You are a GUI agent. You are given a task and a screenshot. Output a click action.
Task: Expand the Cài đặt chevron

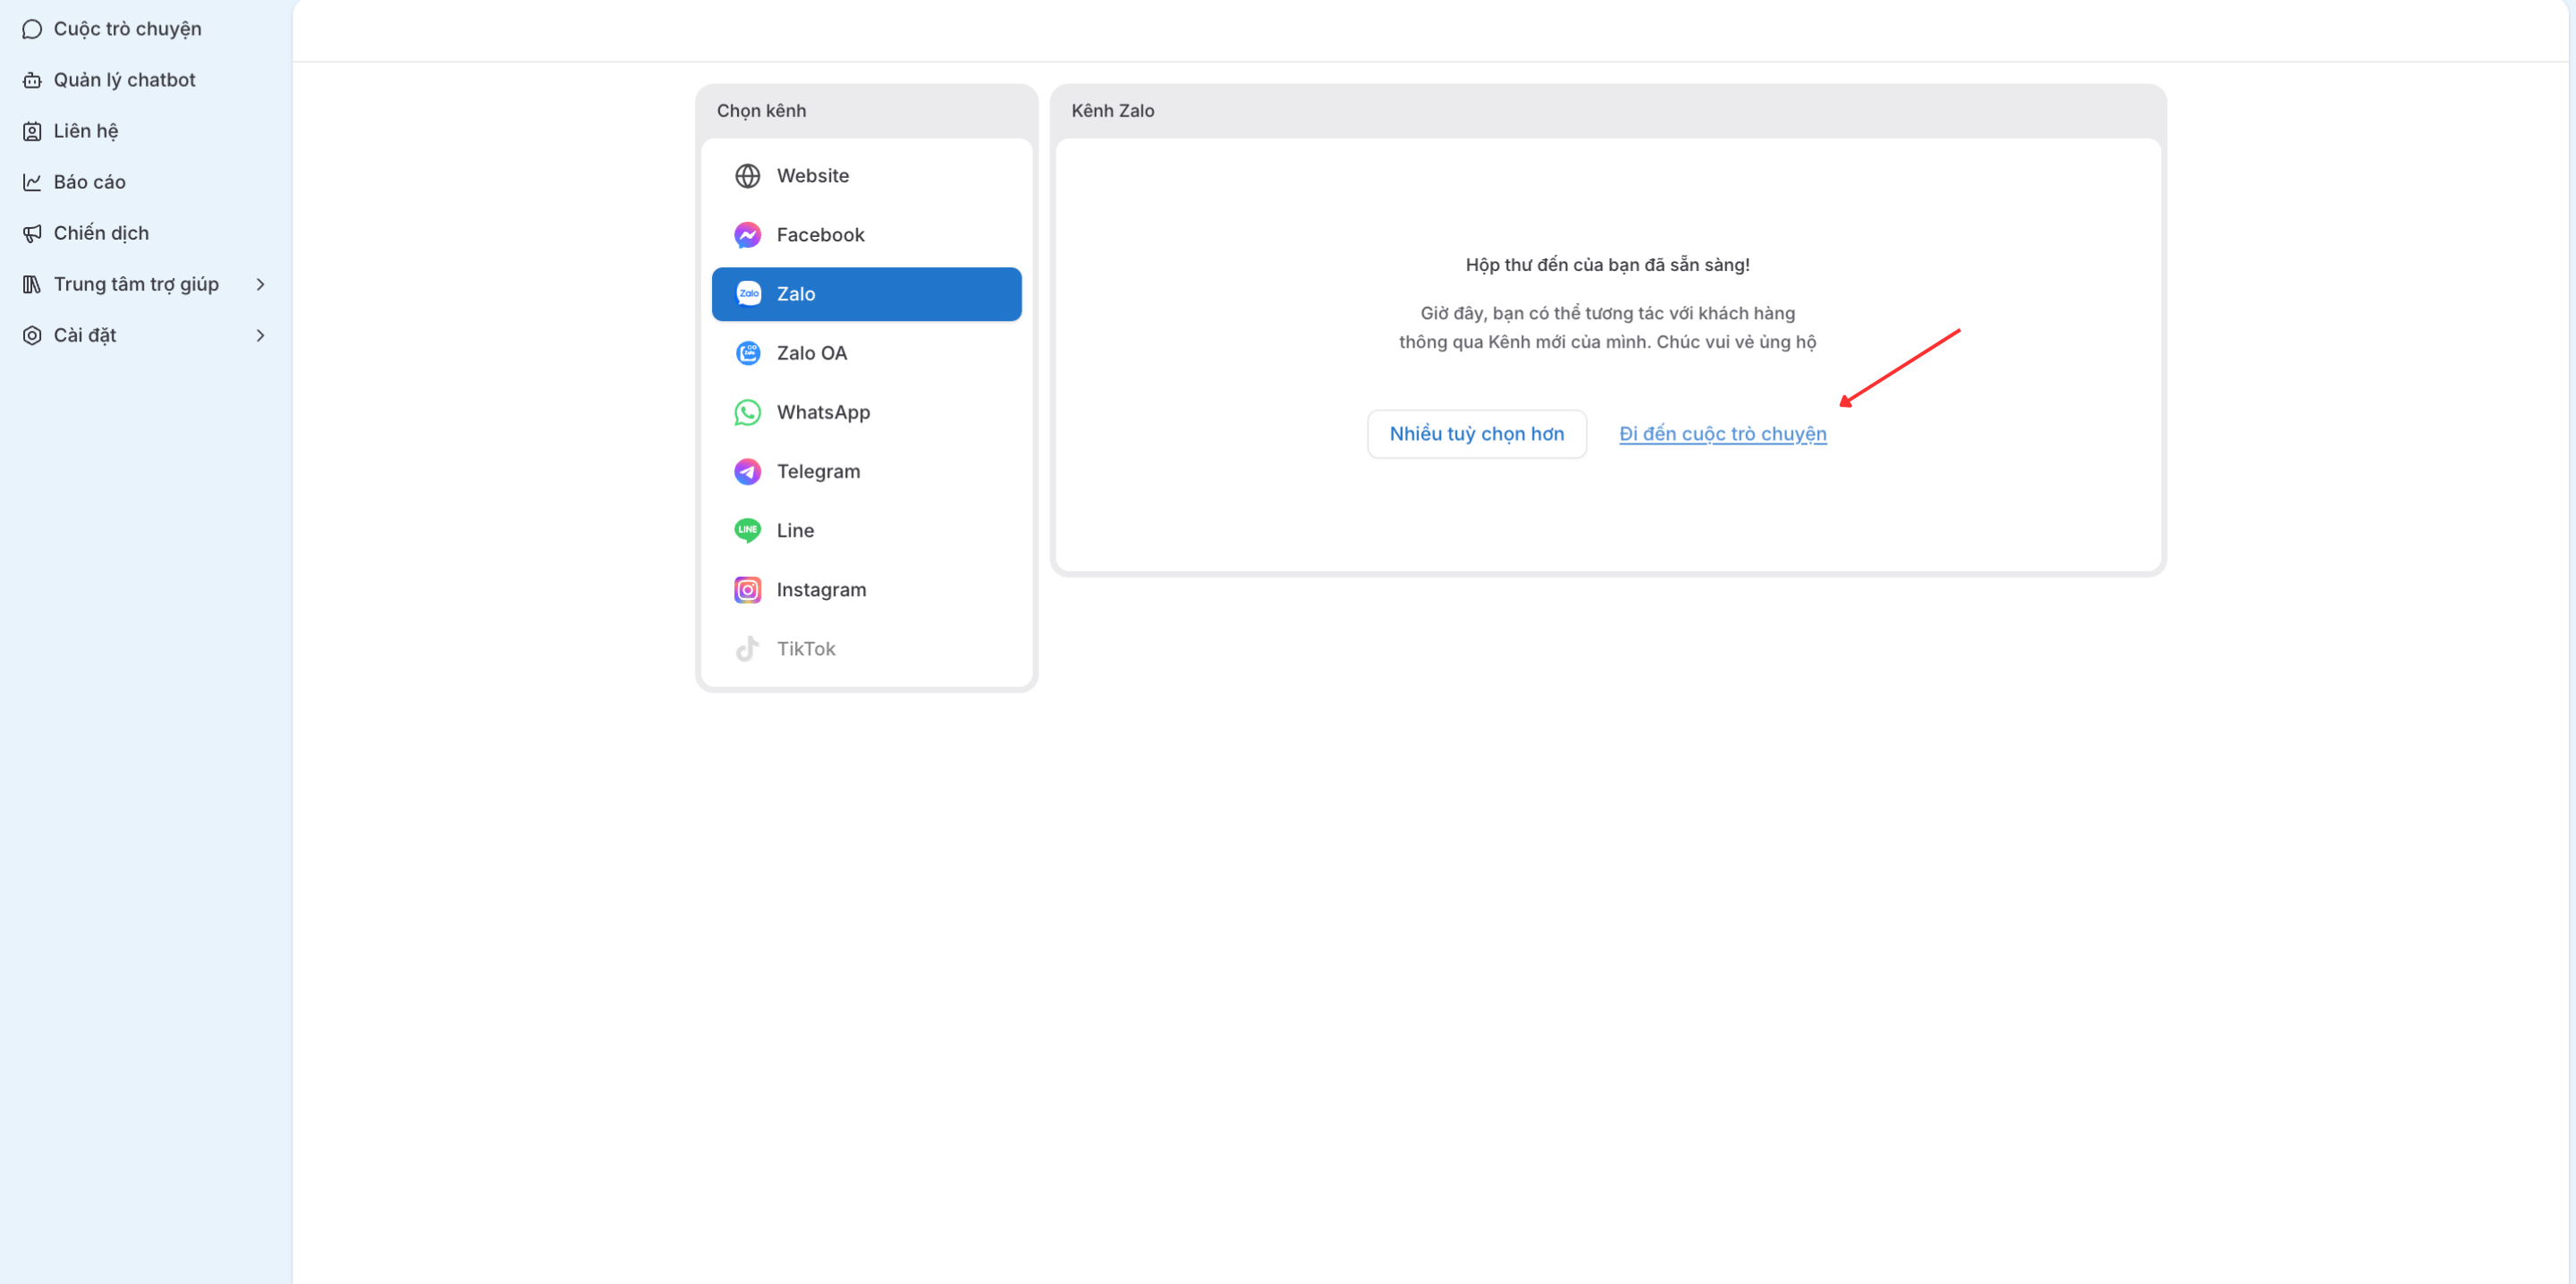point(260,335)
